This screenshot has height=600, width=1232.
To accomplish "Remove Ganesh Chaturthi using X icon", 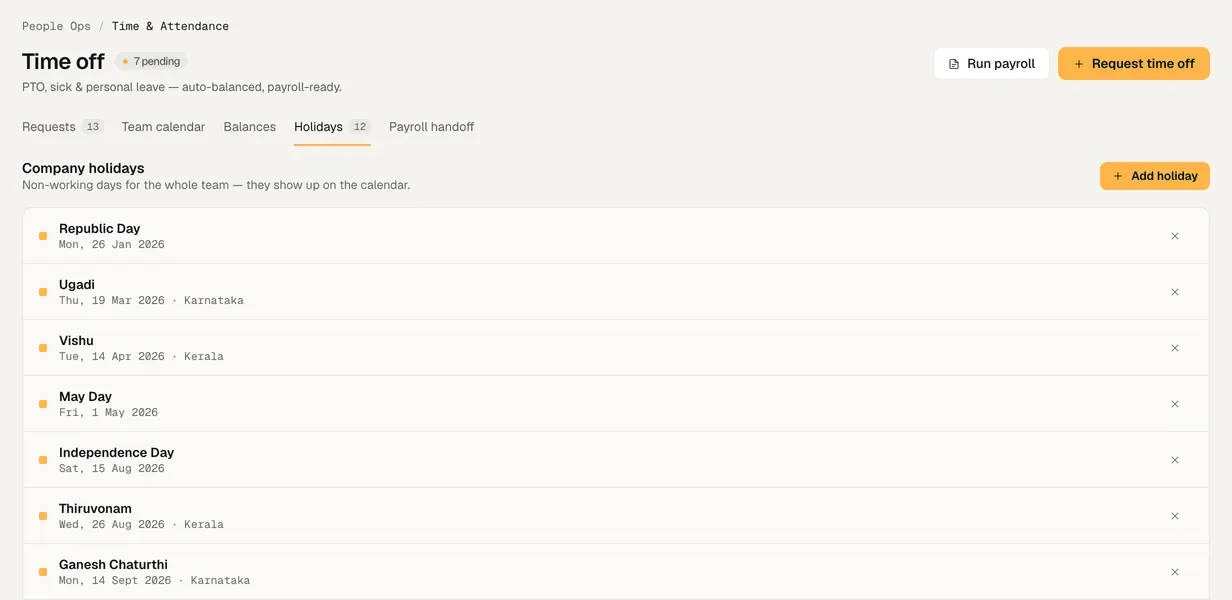I will (1175, 572).
